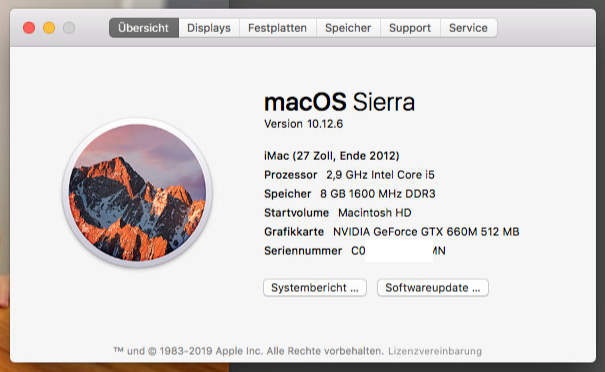Close the window with red button

[x=29, y=28]
